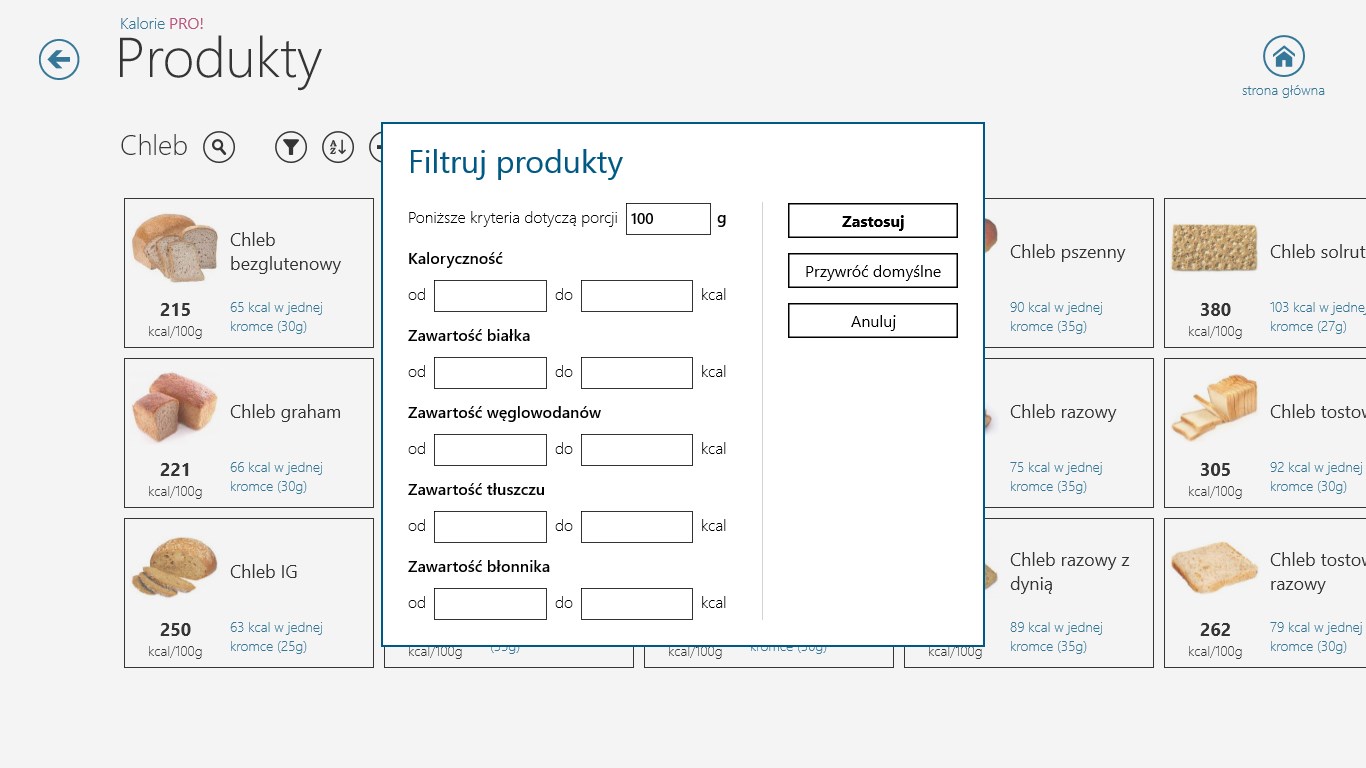
Task: Click the Zawartość tłuszczu 'od' field
Action: [x=490, y=527]
